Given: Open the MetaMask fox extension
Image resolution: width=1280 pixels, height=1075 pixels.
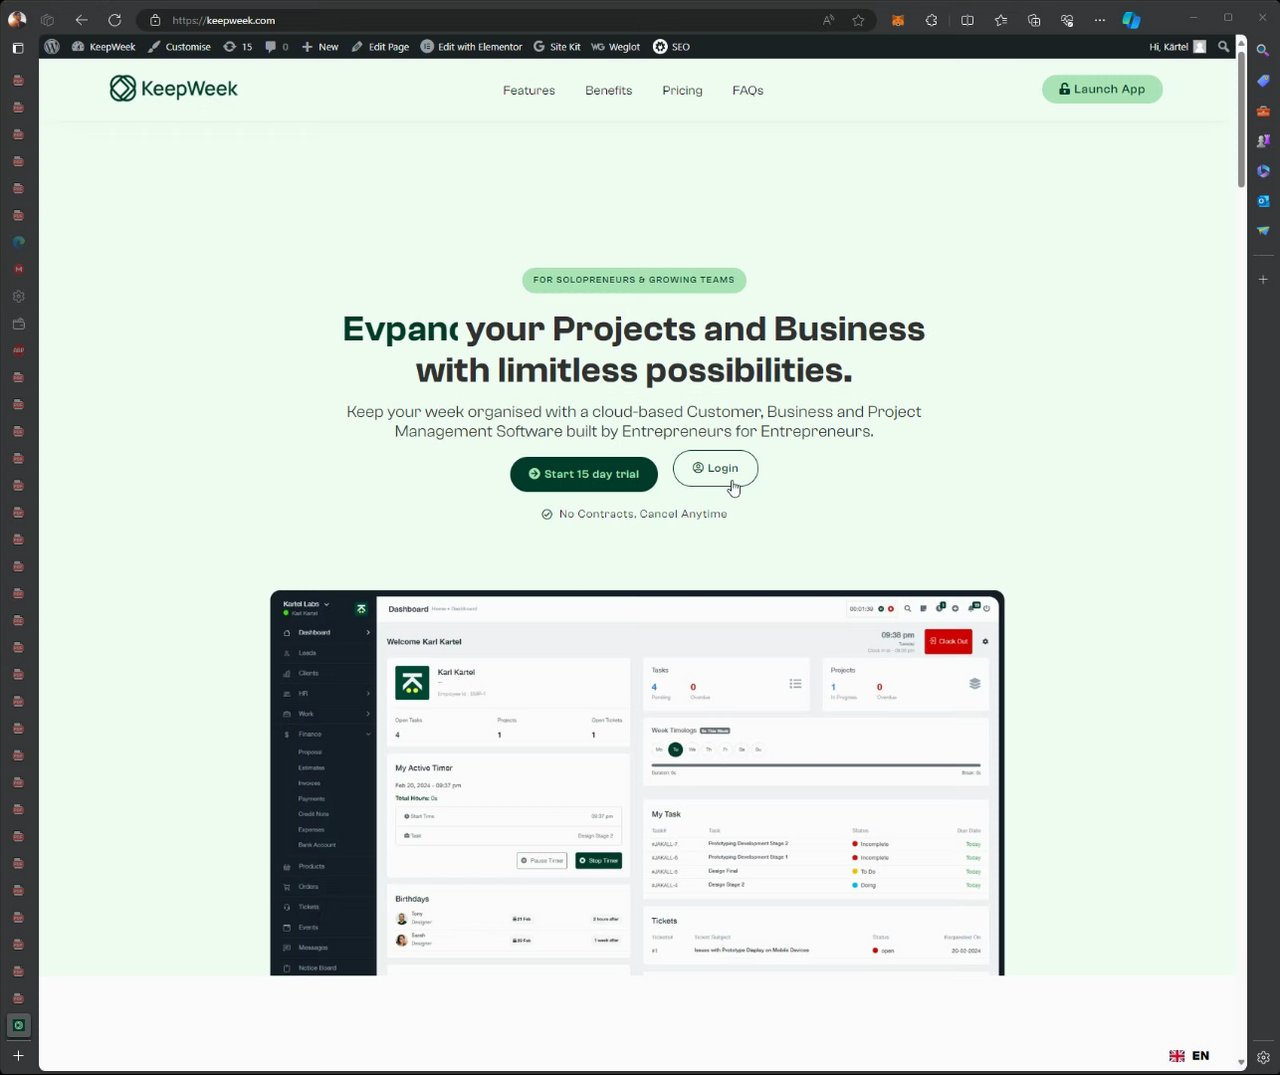Looking at the screenshot, I should pyautogui.click(x=898, y=20).
